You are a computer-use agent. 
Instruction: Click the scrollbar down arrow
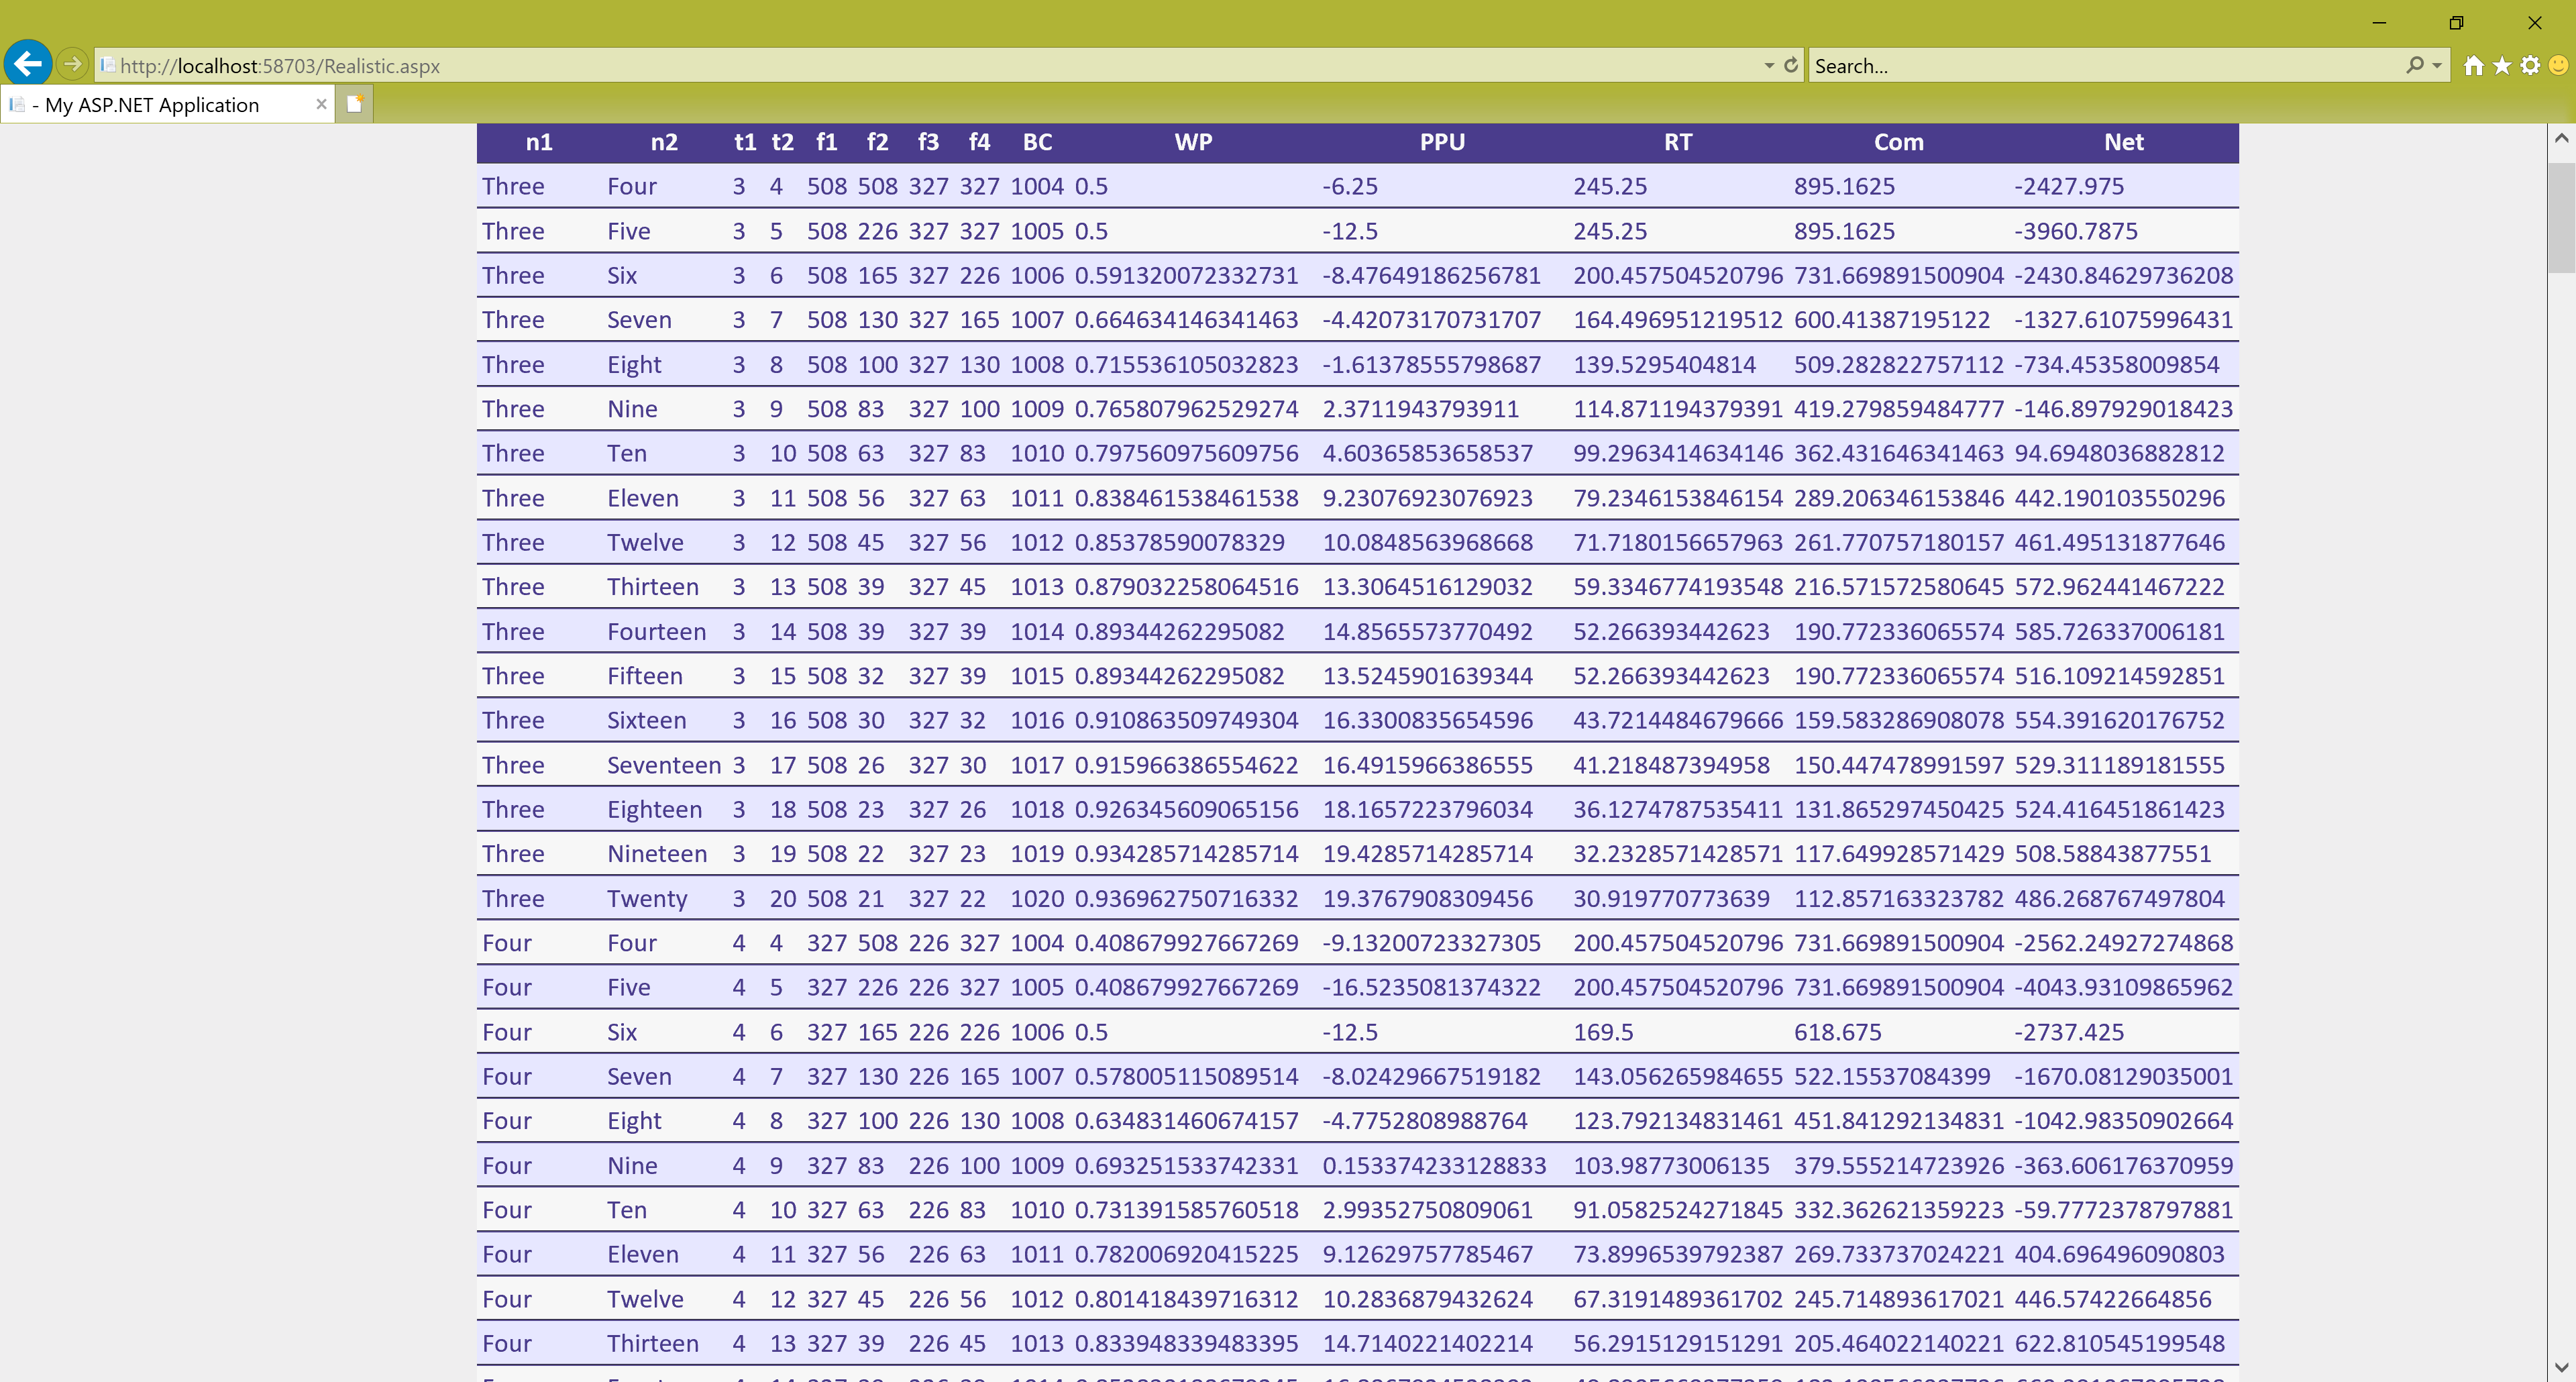coord(2561,1367)
